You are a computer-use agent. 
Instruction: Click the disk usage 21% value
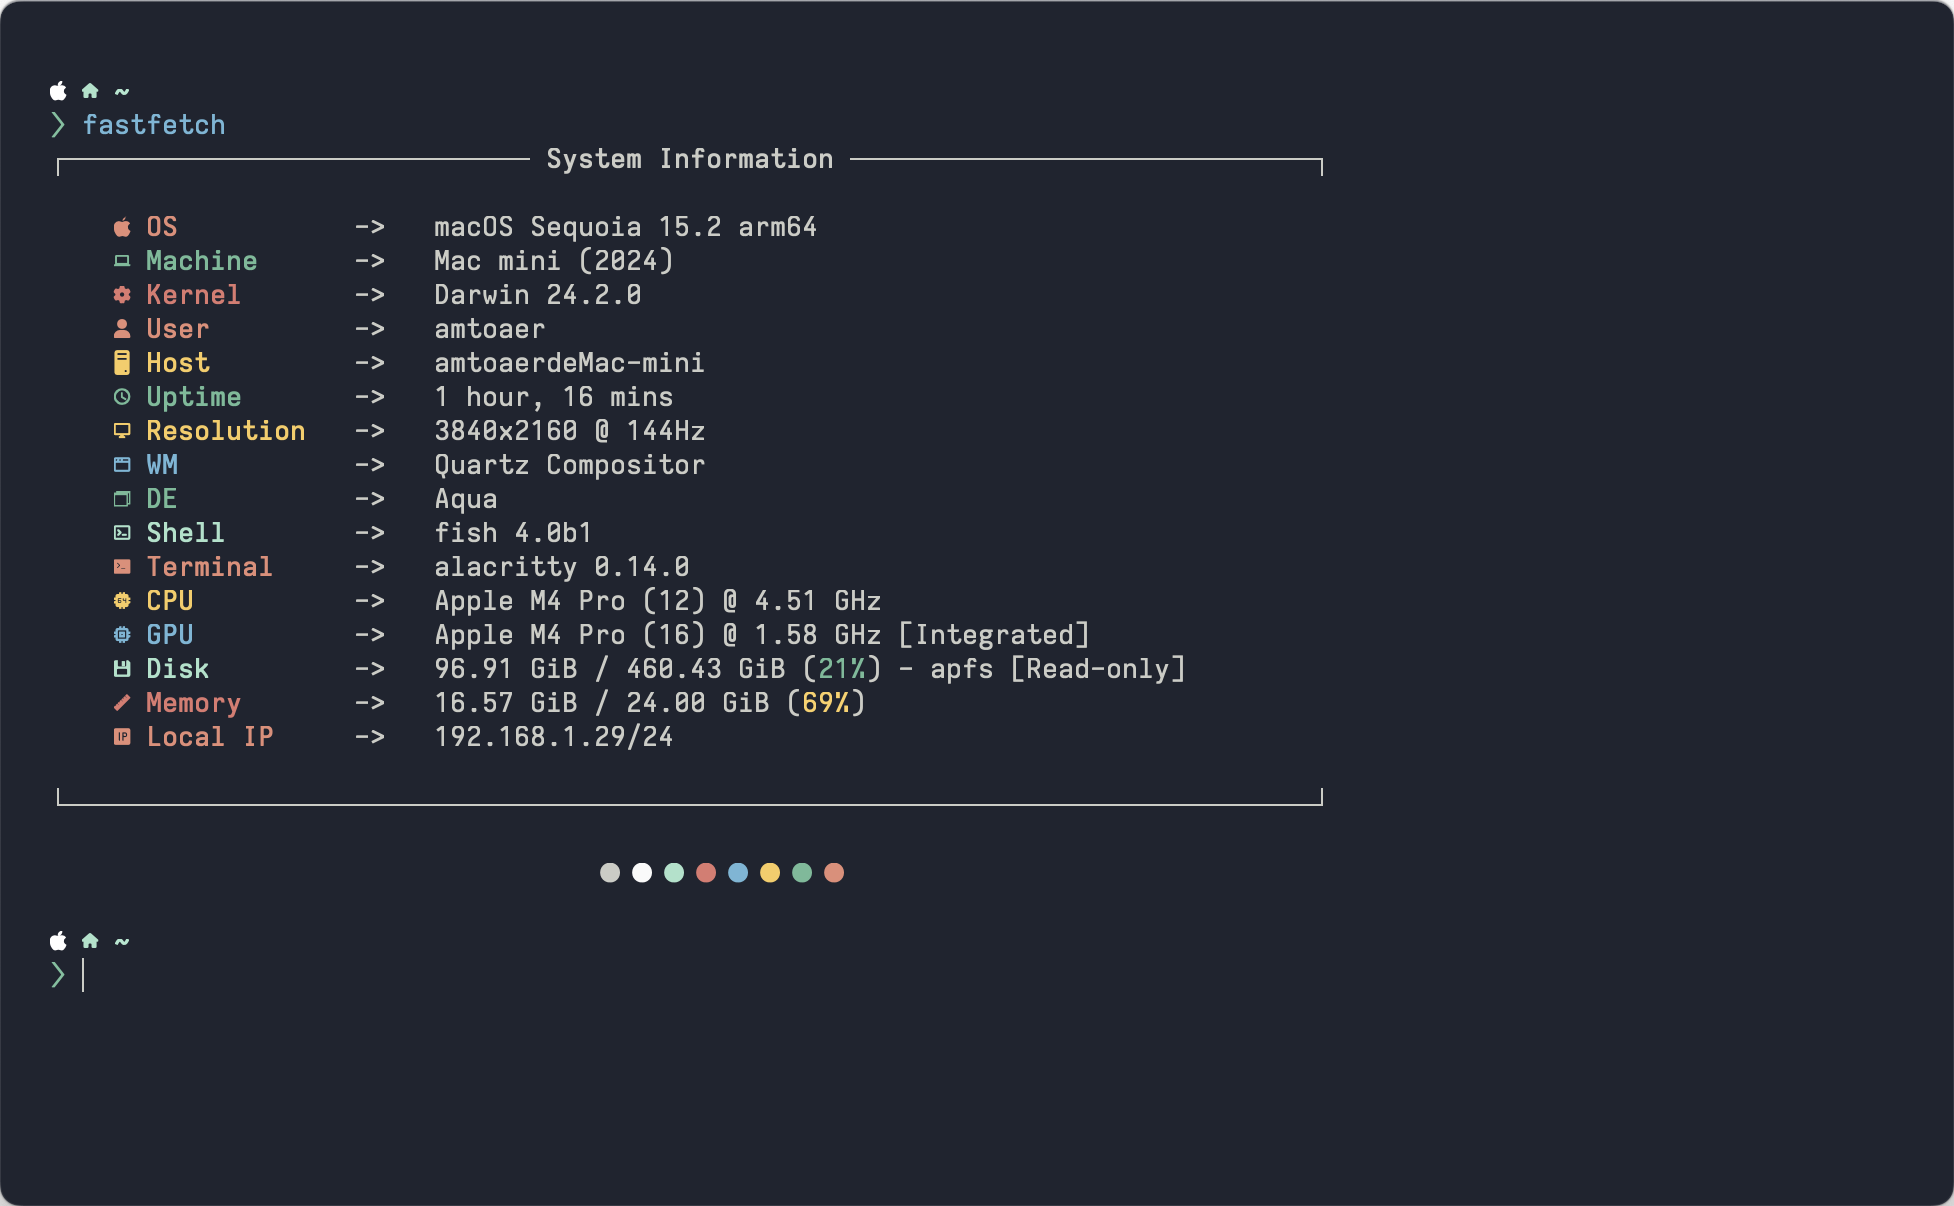click(x=842, y=669)
